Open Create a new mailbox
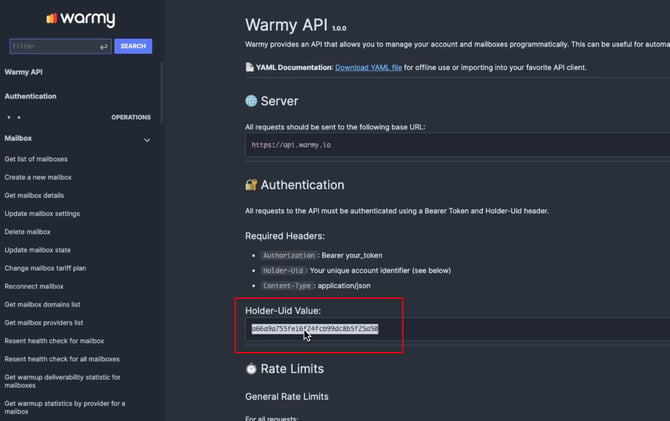The height and width of the screenshot is (421, 670). [38, 177]
